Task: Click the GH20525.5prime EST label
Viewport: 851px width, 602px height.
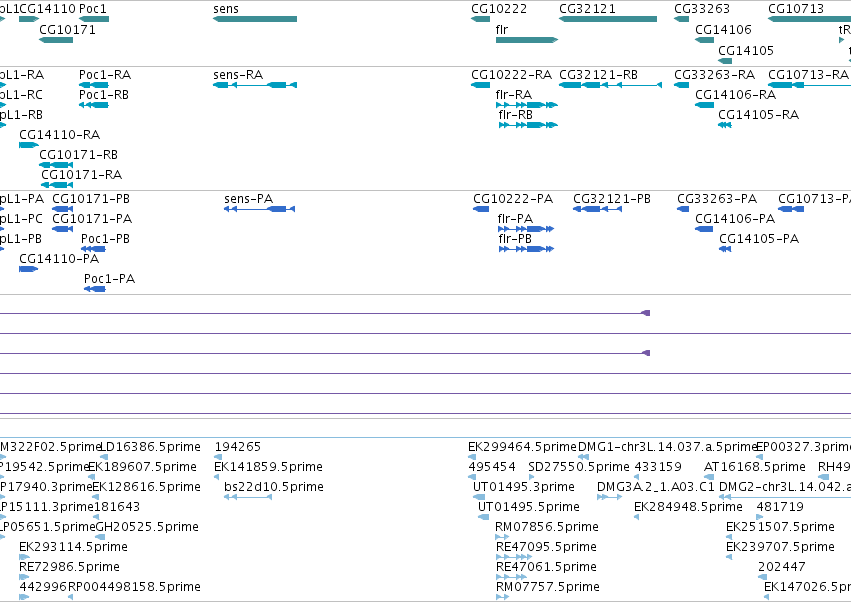Action: 147,527
